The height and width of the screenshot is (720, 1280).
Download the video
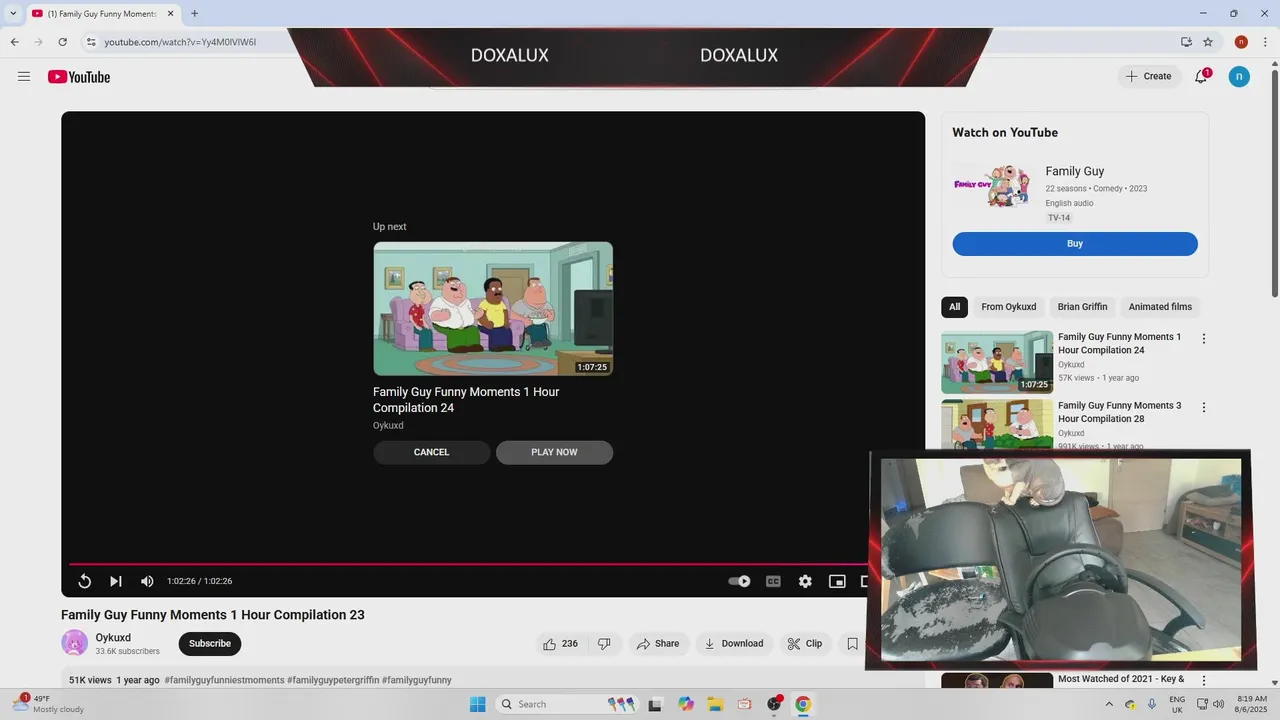point(734,644)
